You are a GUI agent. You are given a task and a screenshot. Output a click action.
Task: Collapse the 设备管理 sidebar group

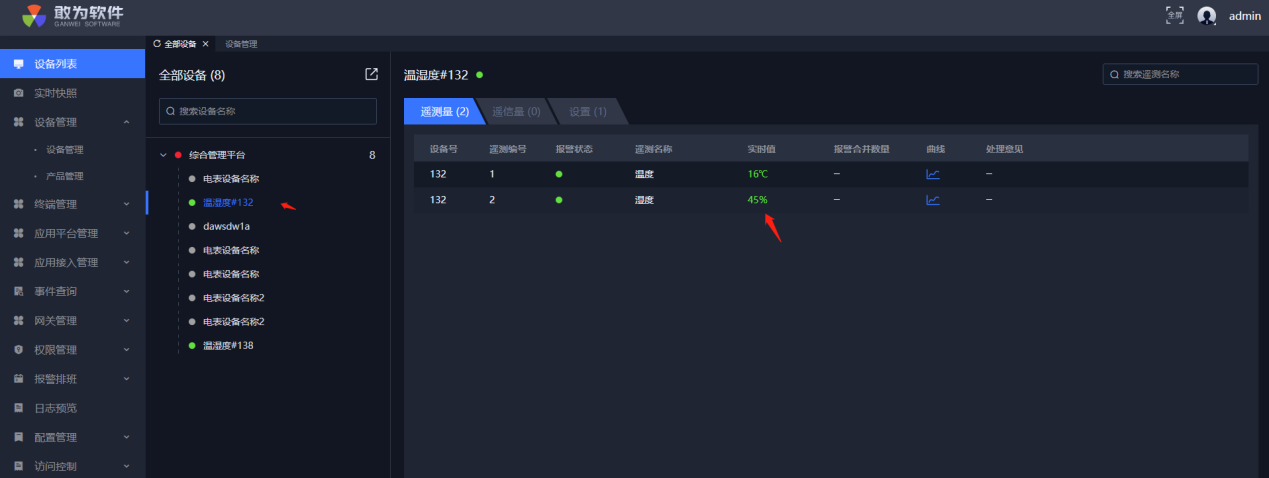(126, 122)
